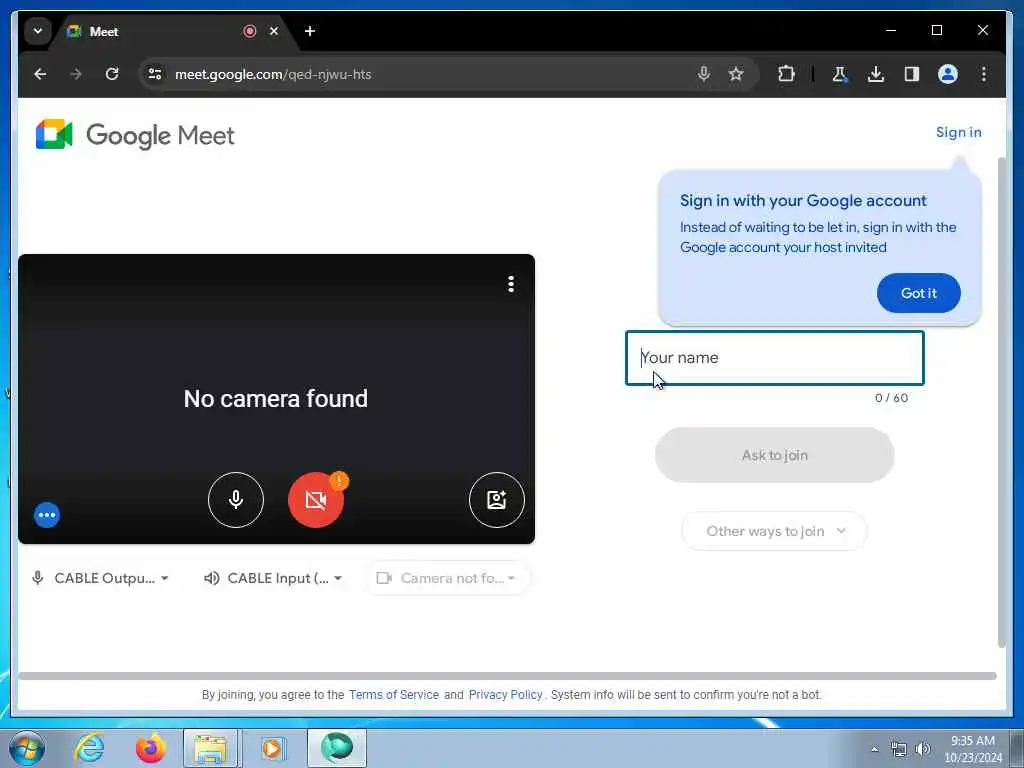The image size is (1024, 768).
Task: Go back with the browser back arrow
Action: [40, 74]
